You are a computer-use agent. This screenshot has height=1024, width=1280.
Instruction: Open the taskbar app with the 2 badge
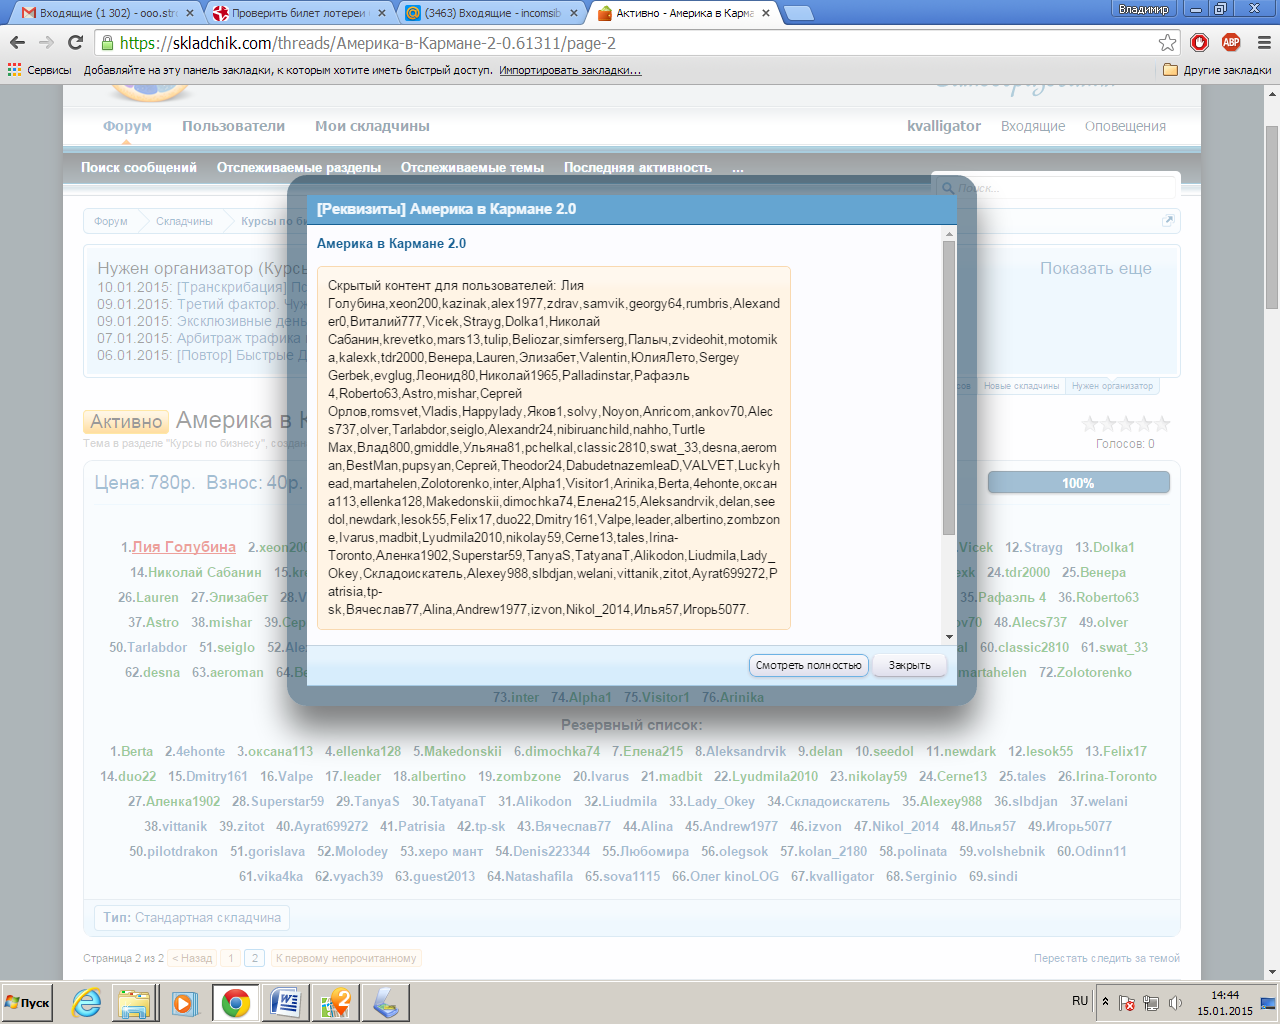(335, 1002)
